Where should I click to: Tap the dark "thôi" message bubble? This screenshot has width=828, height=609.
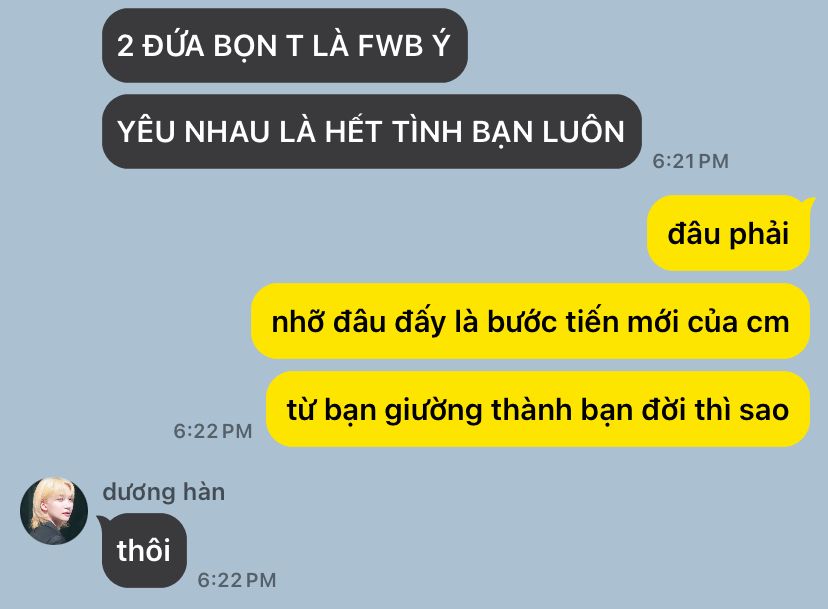(144, 550)
